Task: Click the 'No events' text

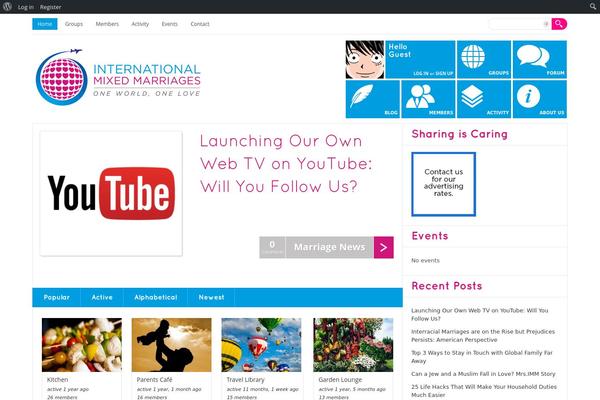Action: click(426, 260)
